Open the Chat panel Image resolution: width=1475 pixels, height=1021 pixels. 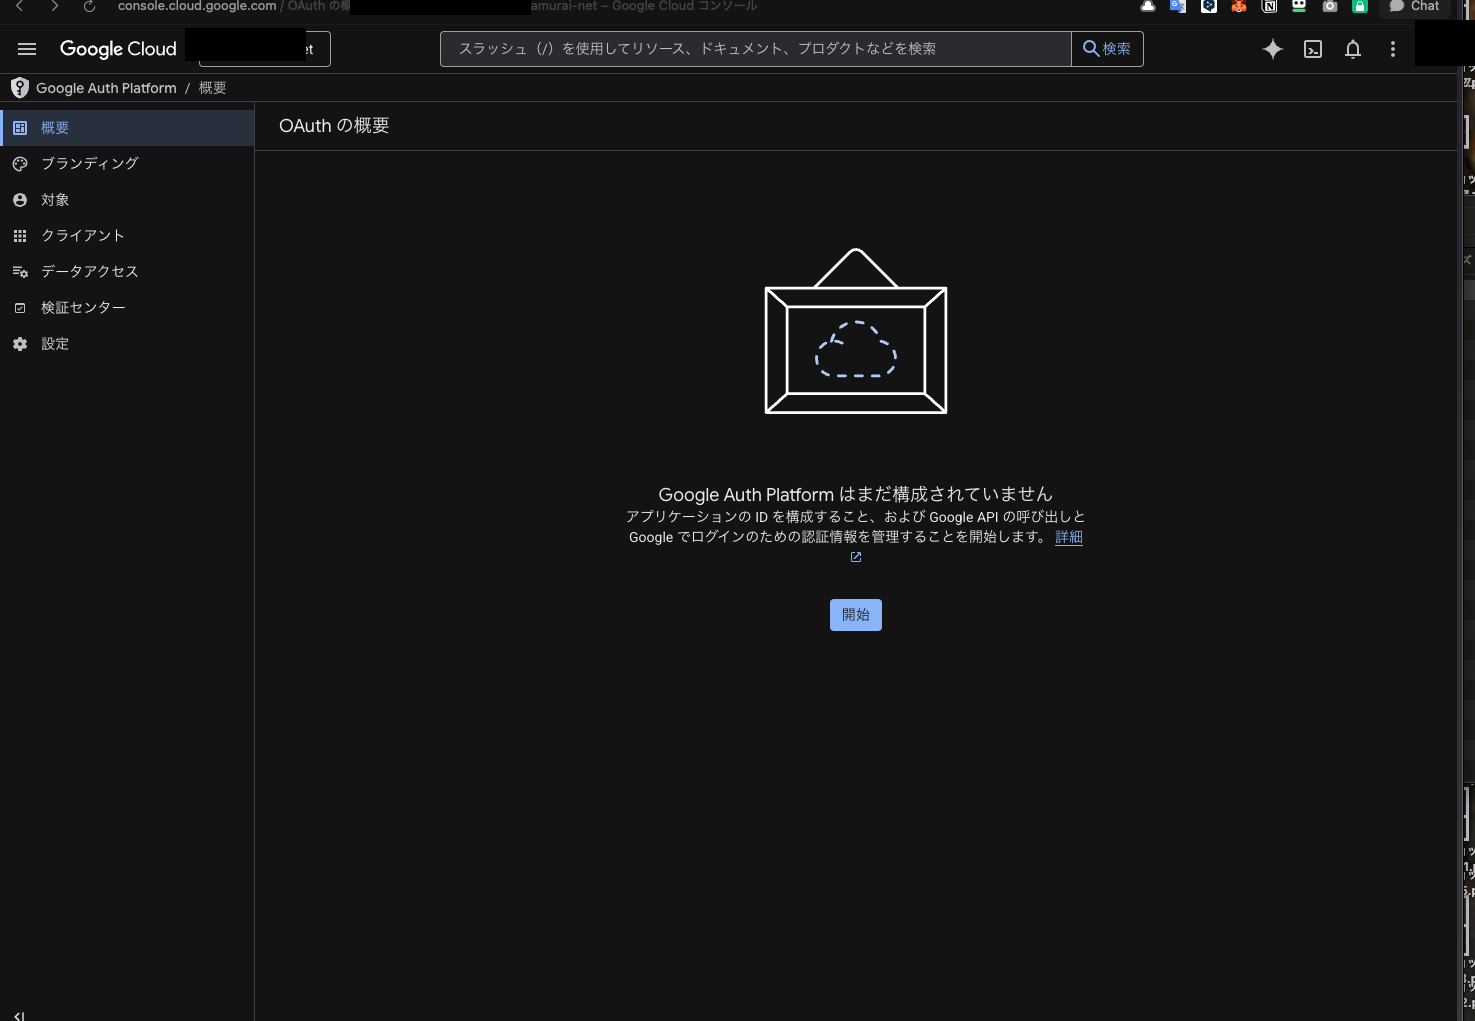click(x=1413, y=7)
